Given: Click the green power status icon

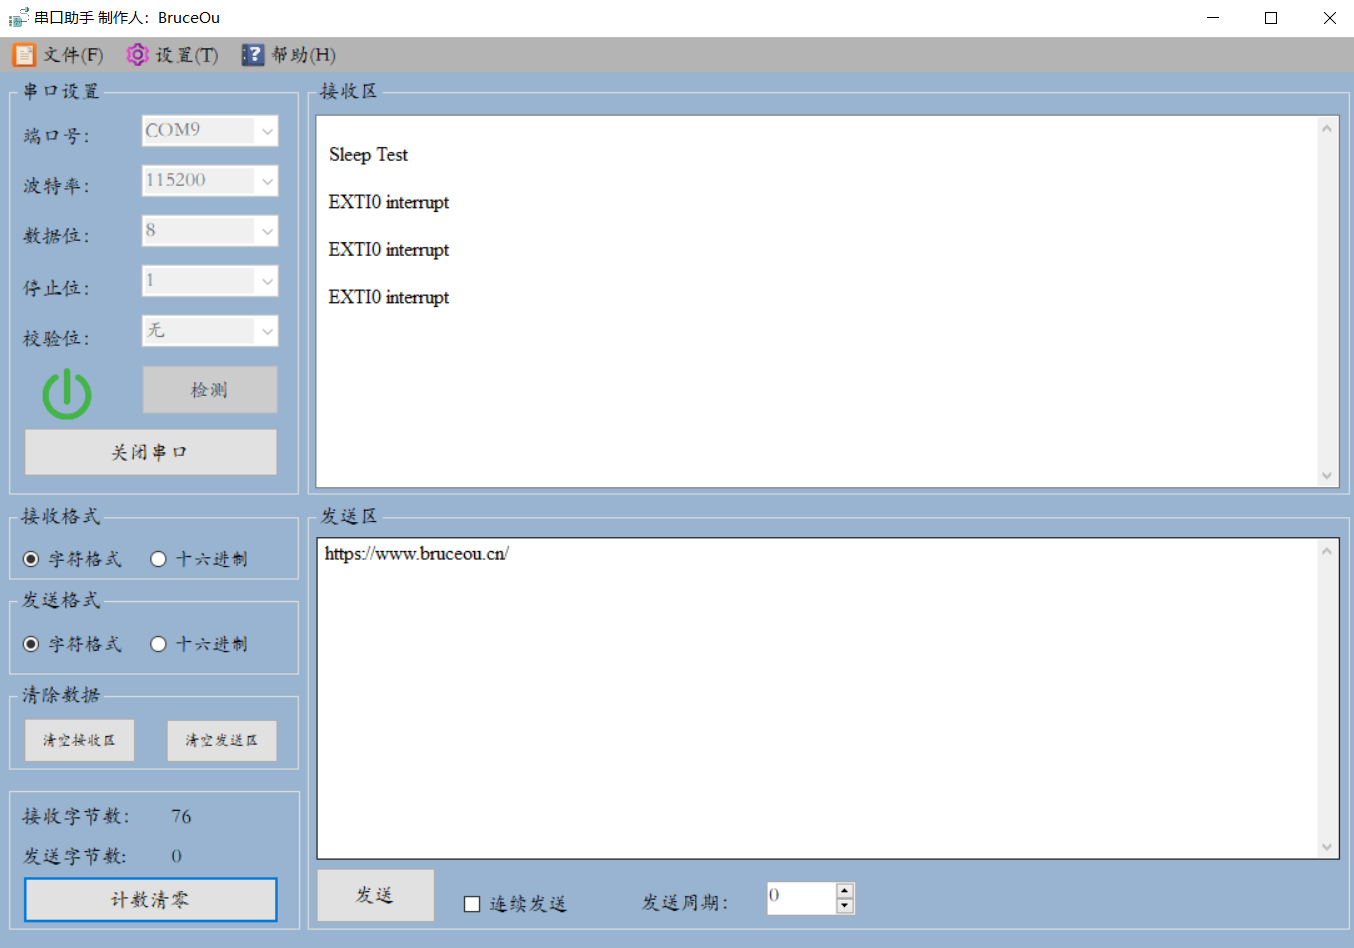Looking at the screenshot, I should (x=67, y=393).
